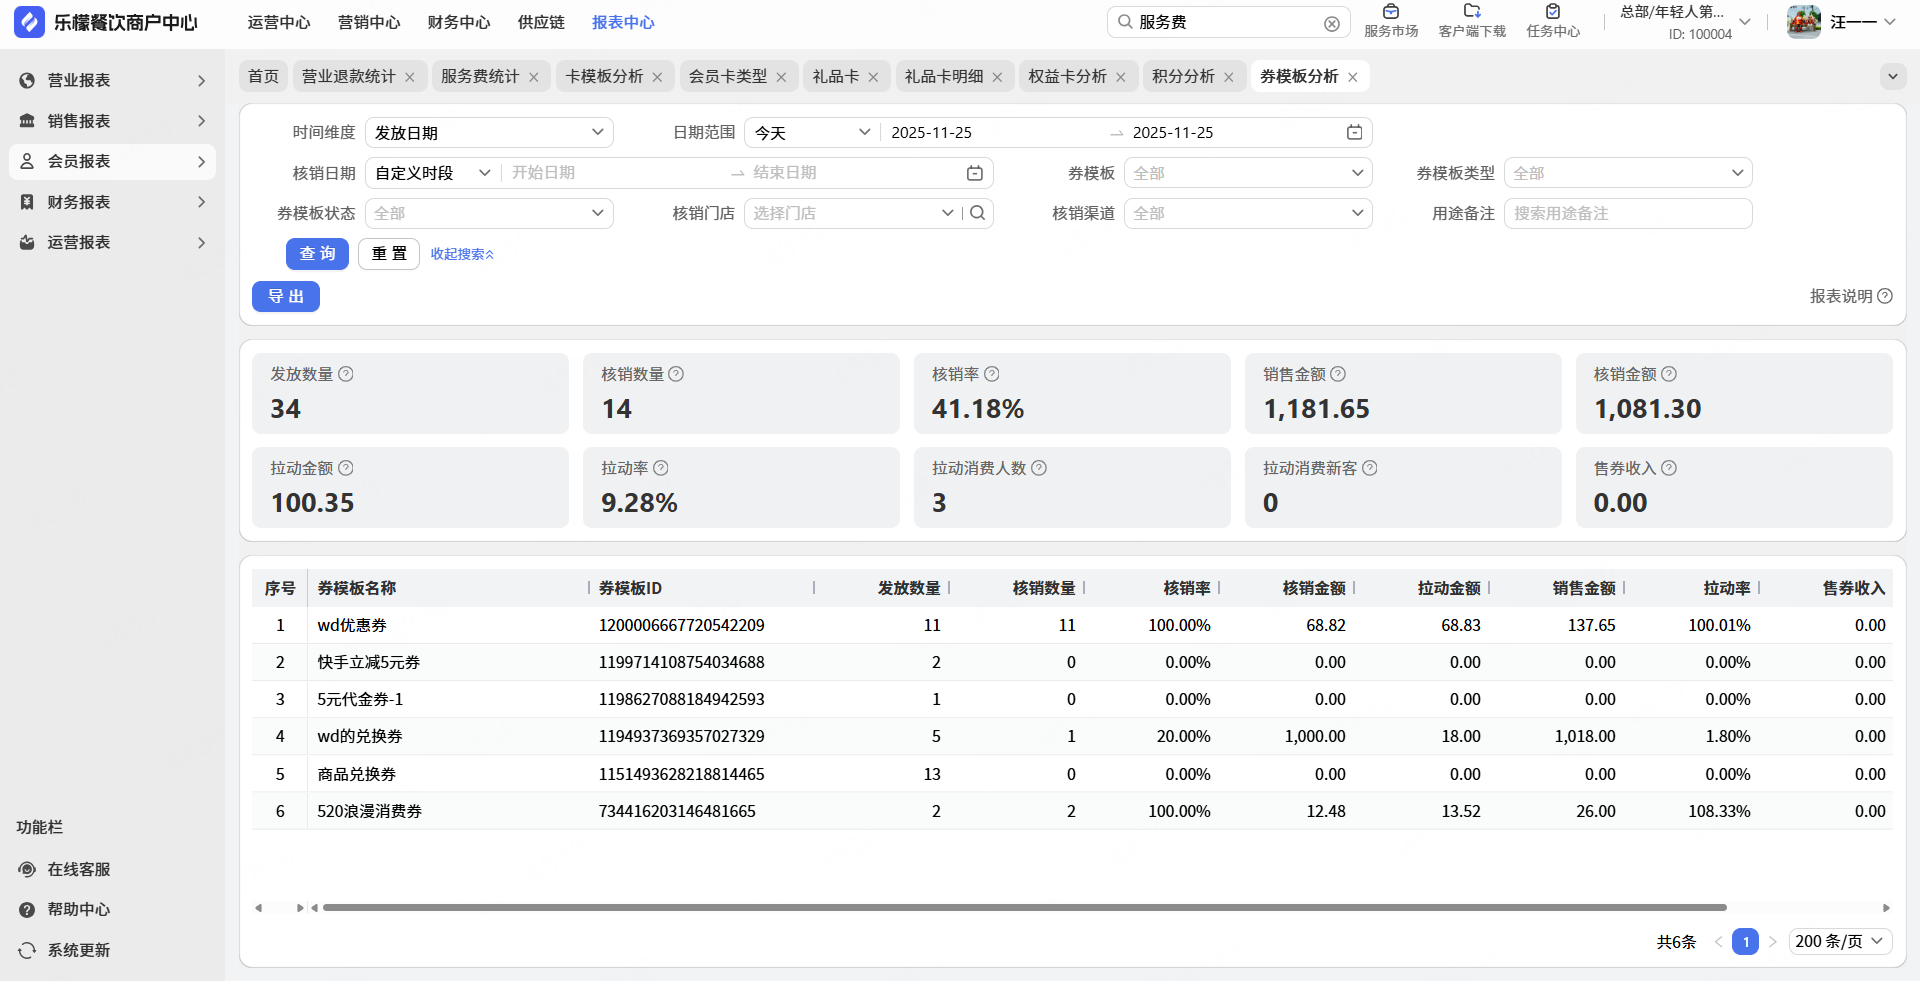Viewport: 1920px width, 981px height.
Task: Open the 在线客服 support icon
Action: pos(28,869)
